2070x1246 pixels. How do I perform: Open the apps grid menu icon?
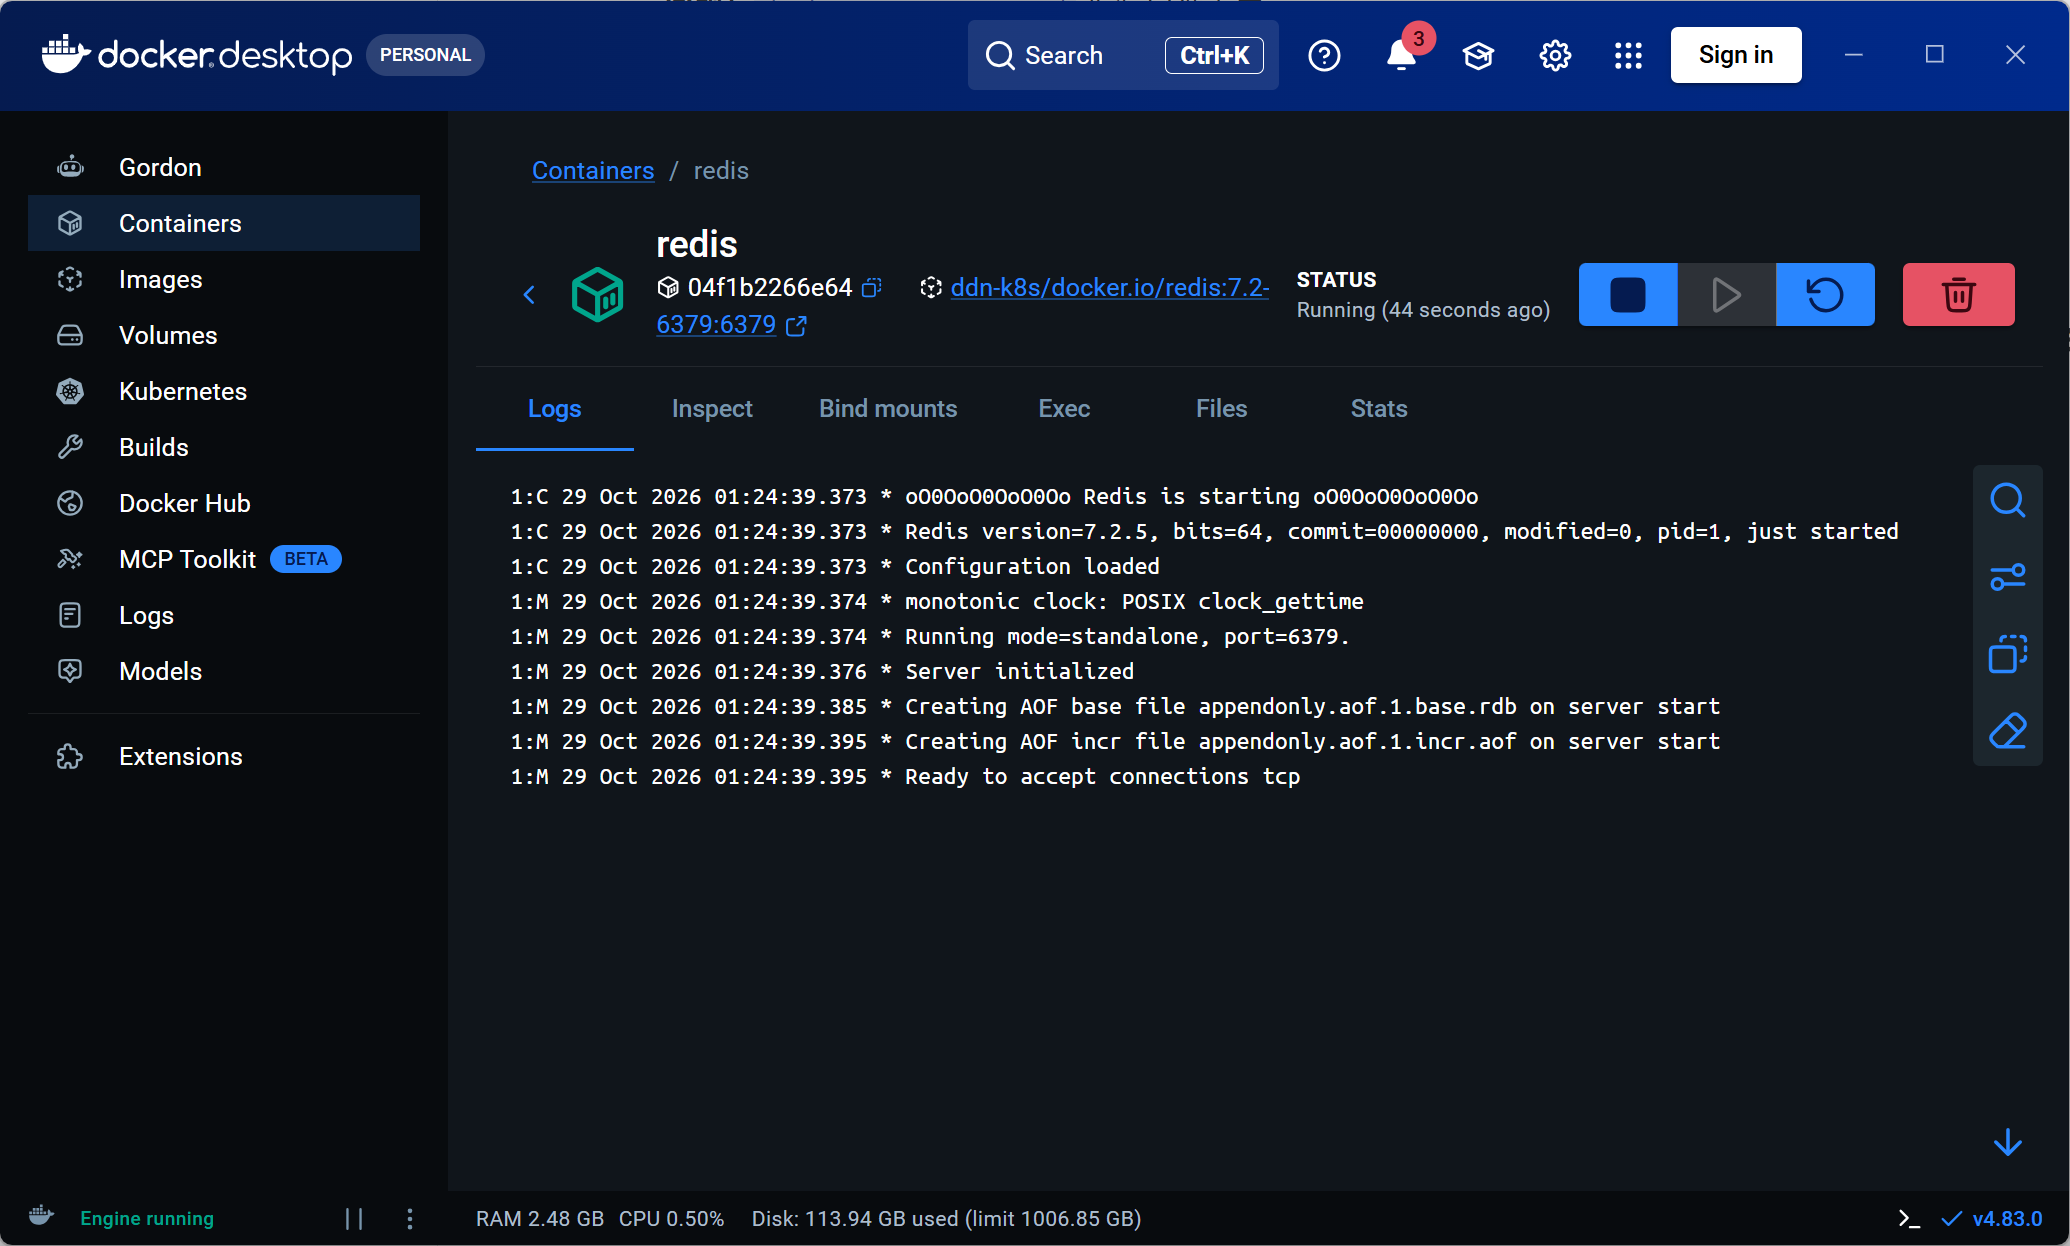tap(1628, 55)
